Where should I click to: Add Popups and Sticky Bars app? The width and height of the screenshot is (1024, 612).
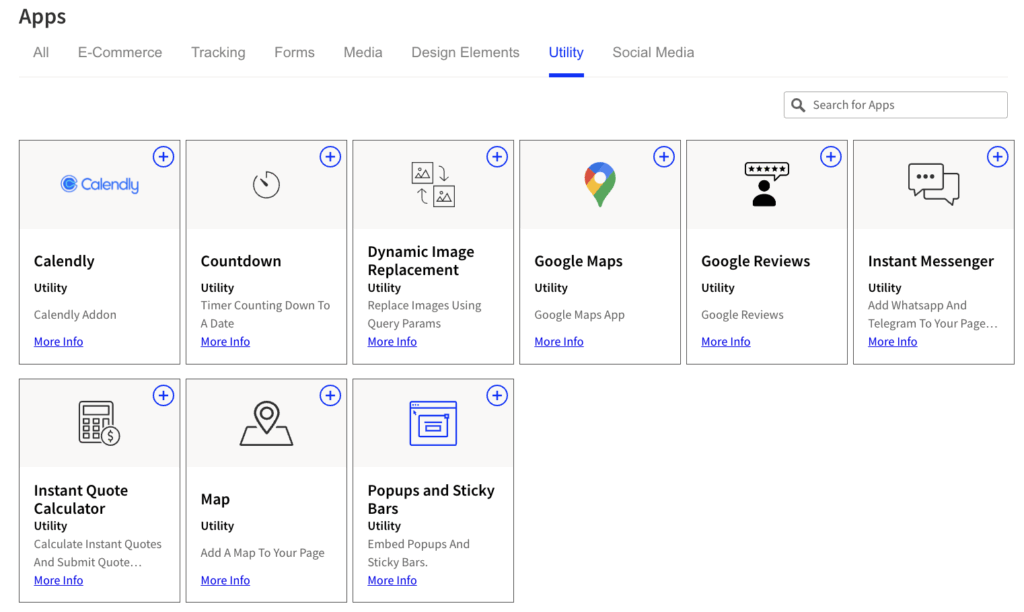[x=497, y=396]
